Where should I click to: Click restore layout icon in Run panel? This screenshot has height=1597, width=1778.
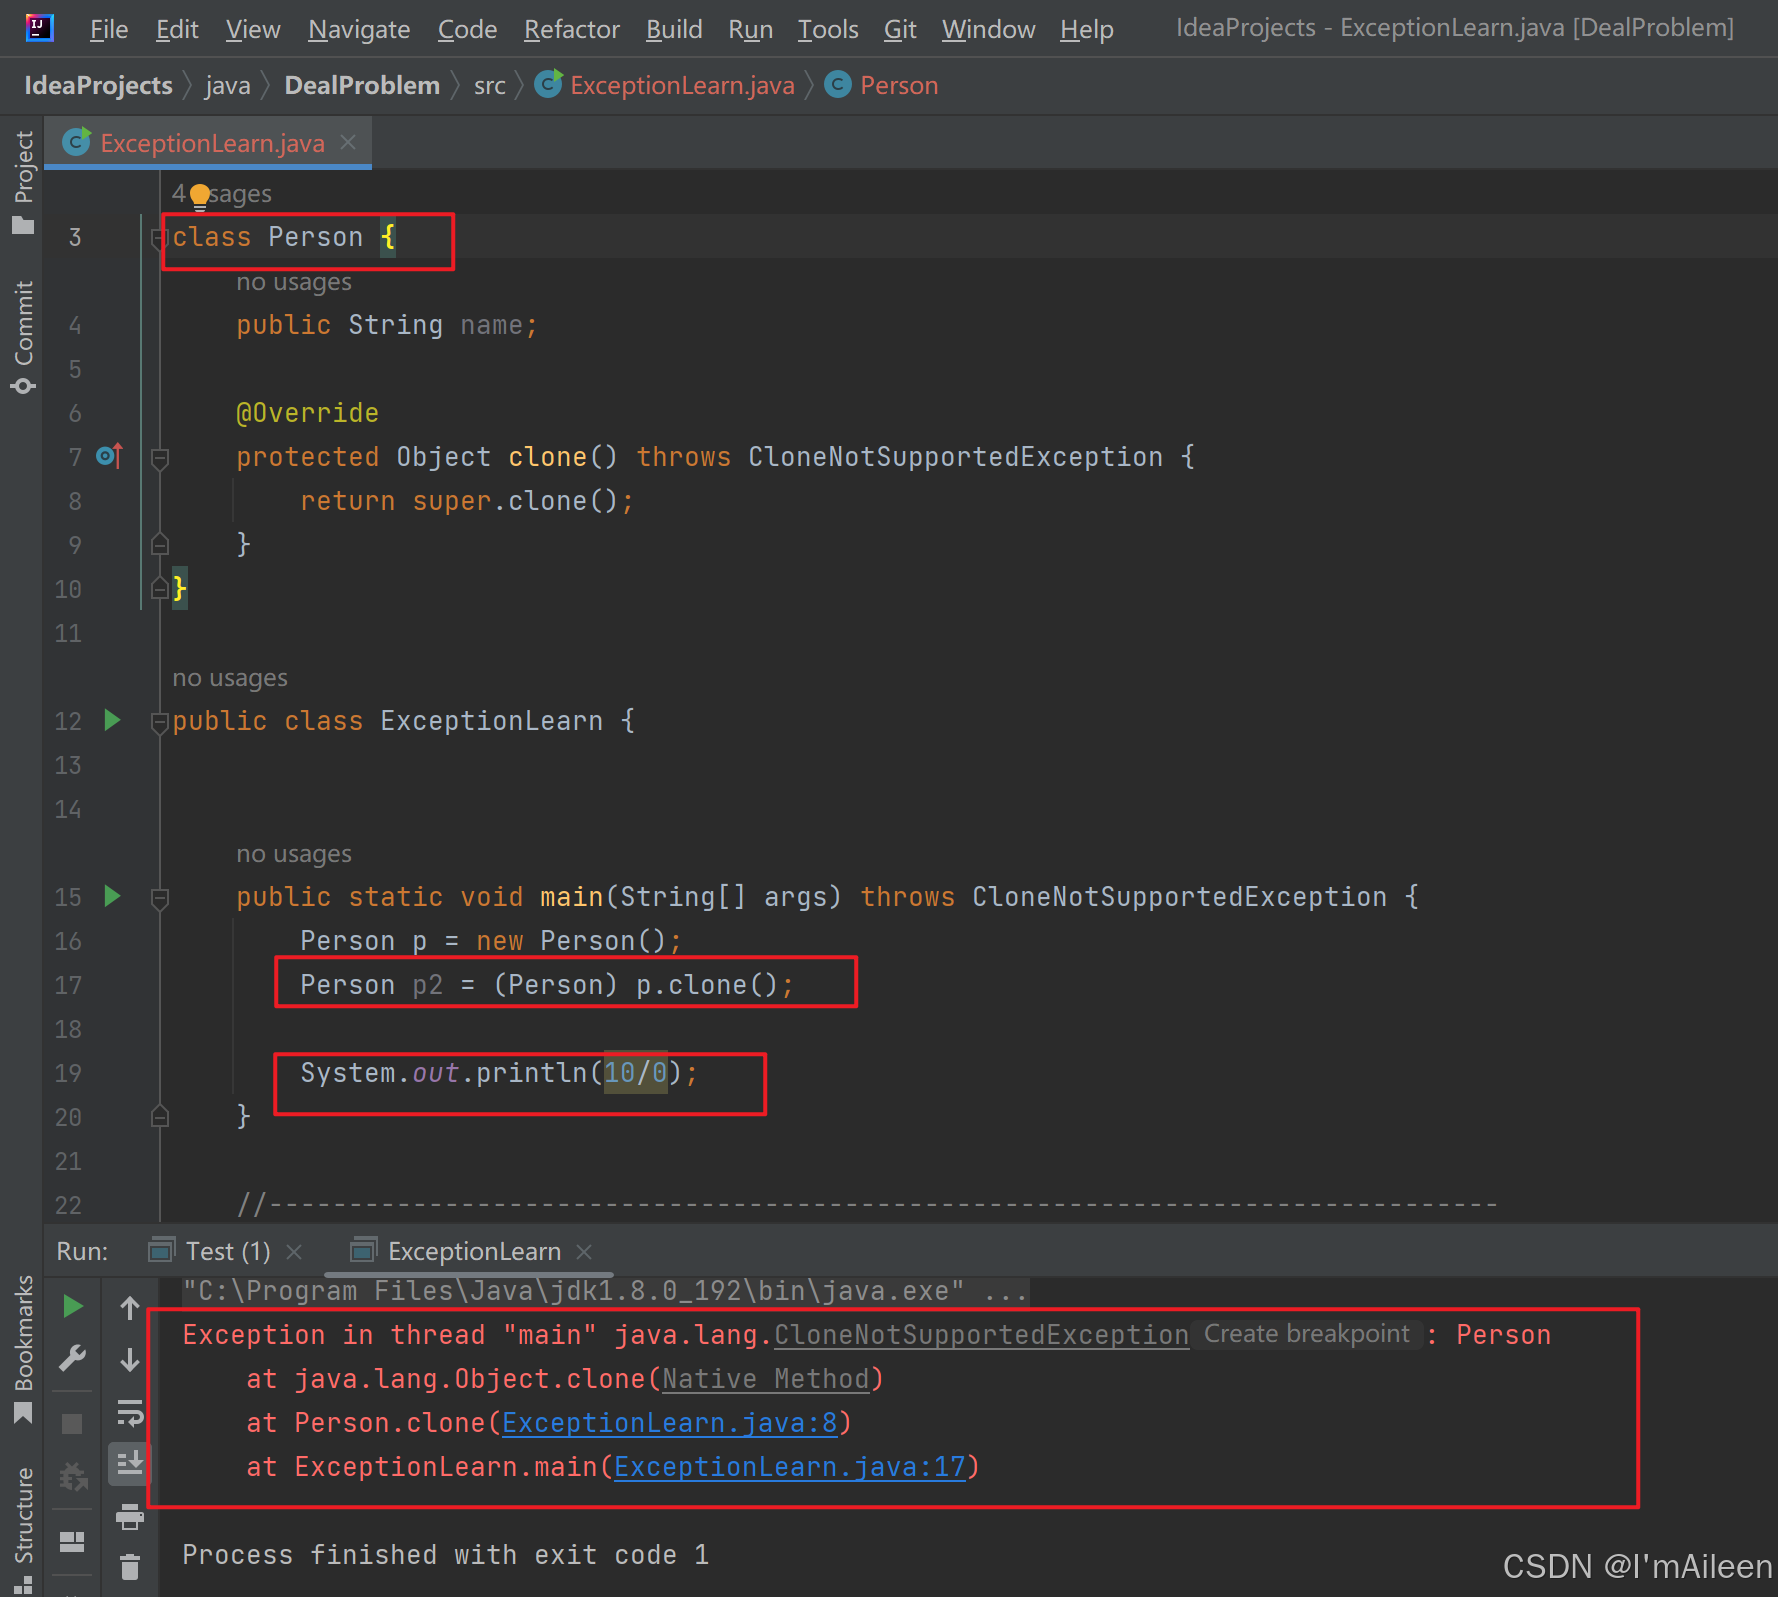point(72,1542)
